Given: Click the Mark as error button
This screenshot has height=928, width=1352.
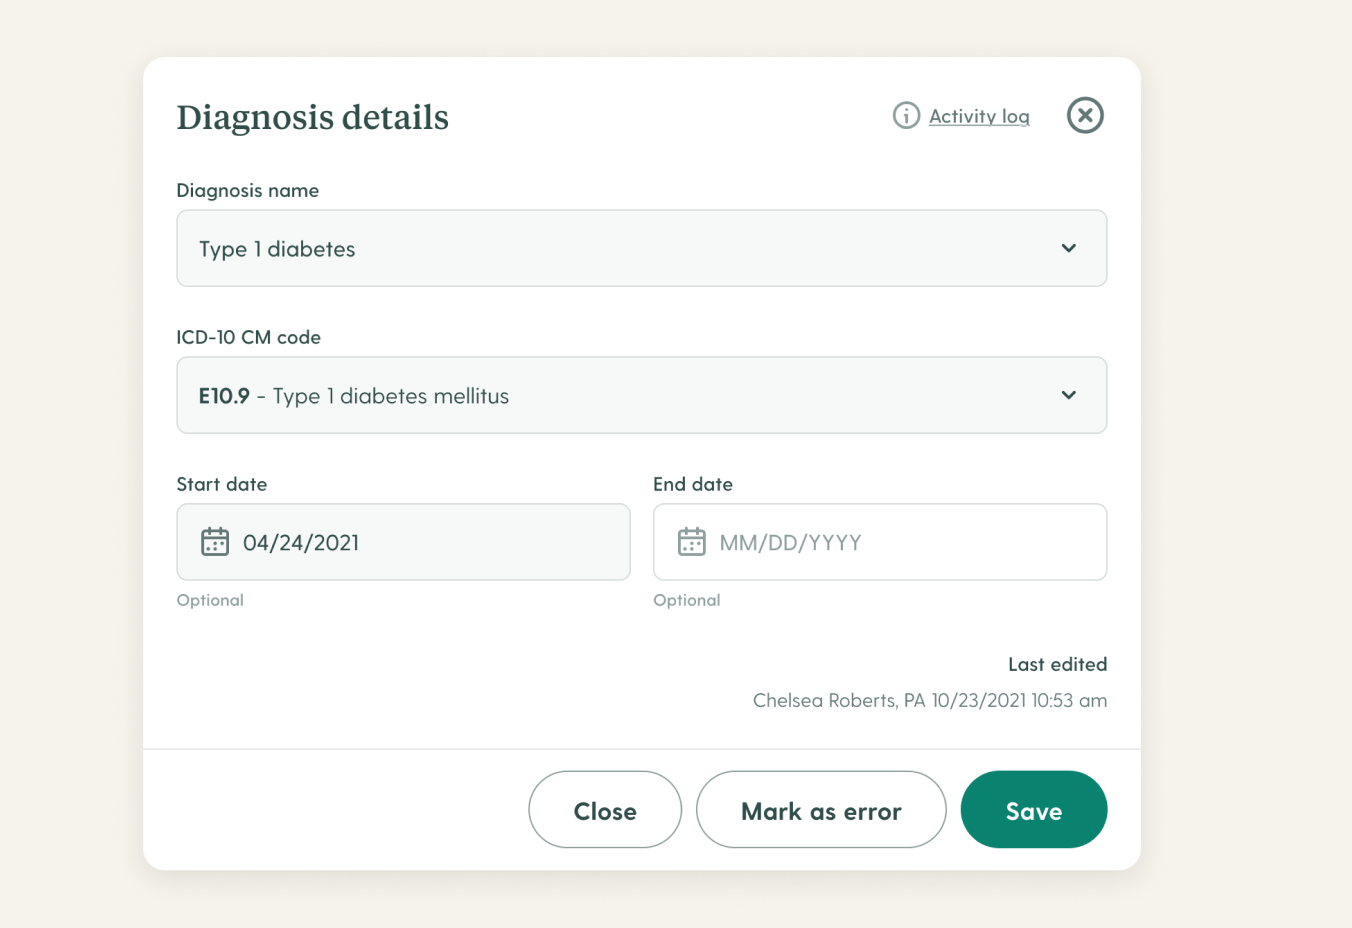Looking at the screenshot, I should (x=821, y=810).
